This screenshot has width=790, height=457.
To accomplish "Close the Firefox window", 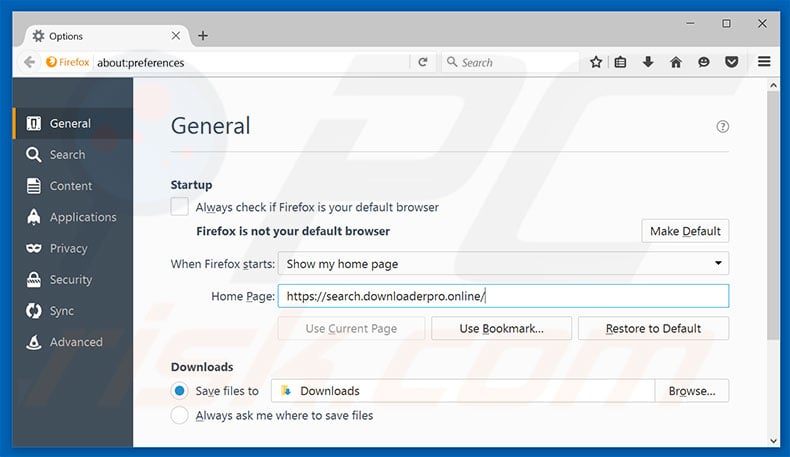I will (x=762, y=23).
